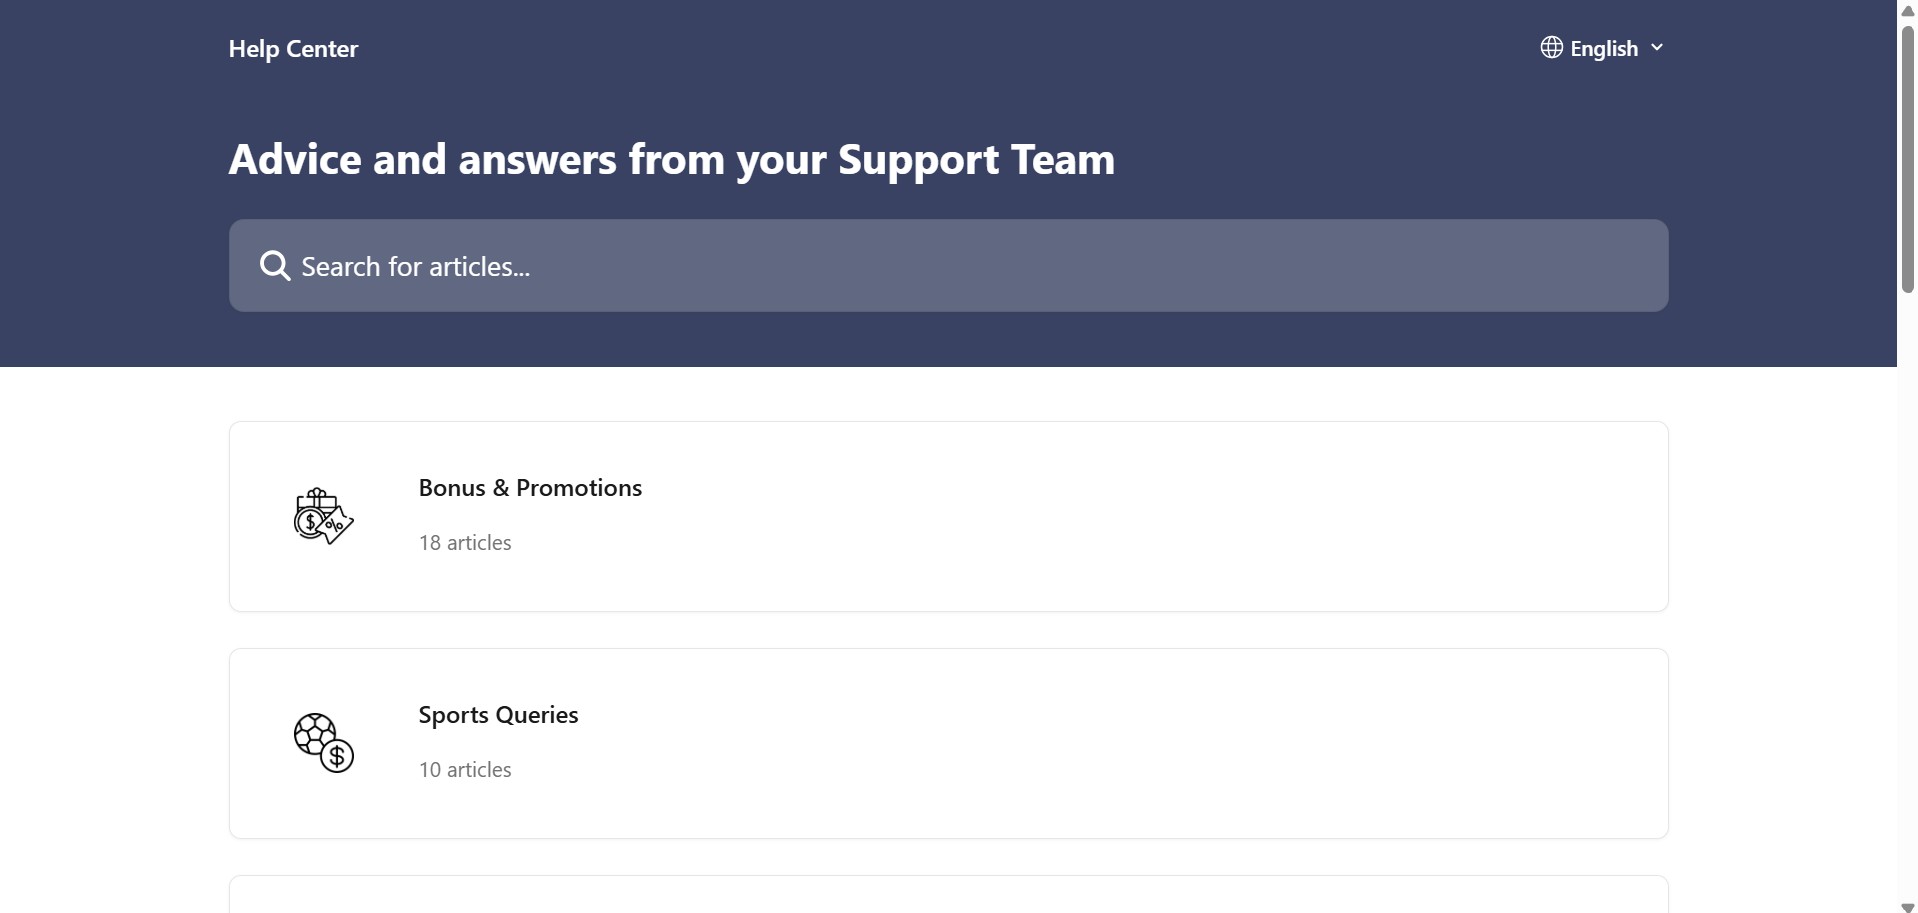
Task: Click the Bonus & Promotions gift icon
Action: (x=323, y=516)
